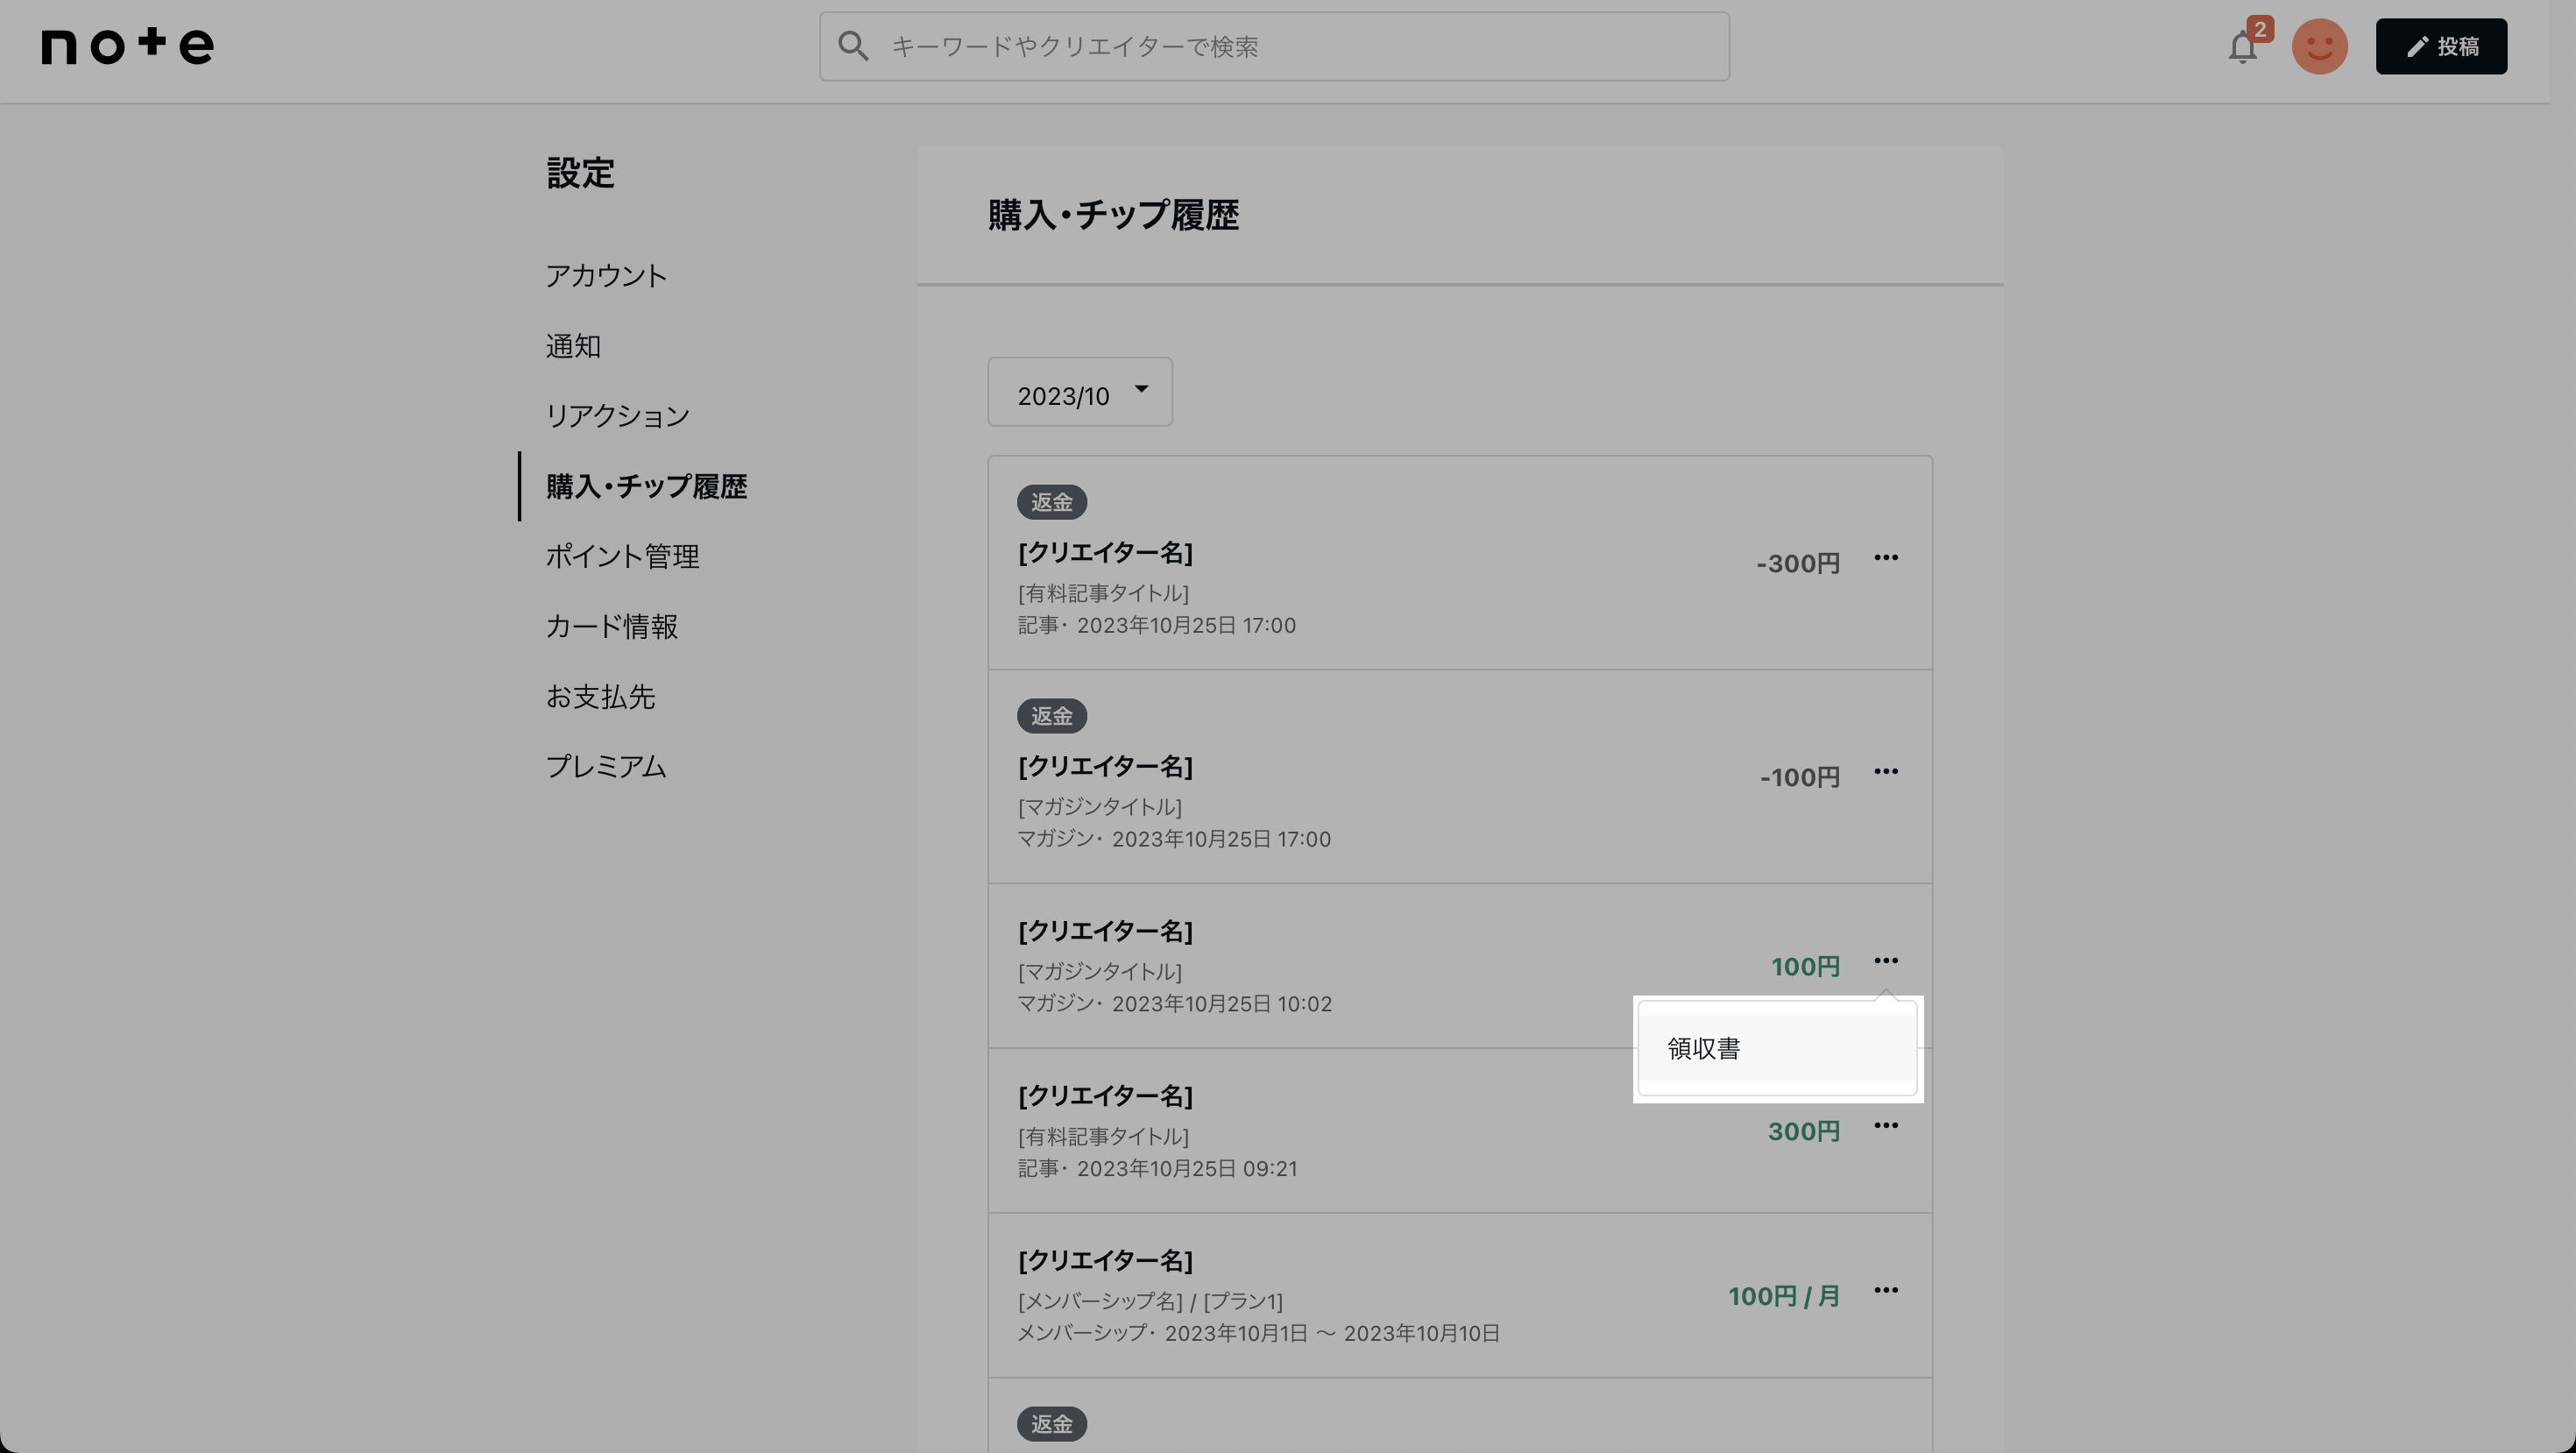Open the user avatar menu
The image size is (2576, 1453).
(x=2319, y=47)
